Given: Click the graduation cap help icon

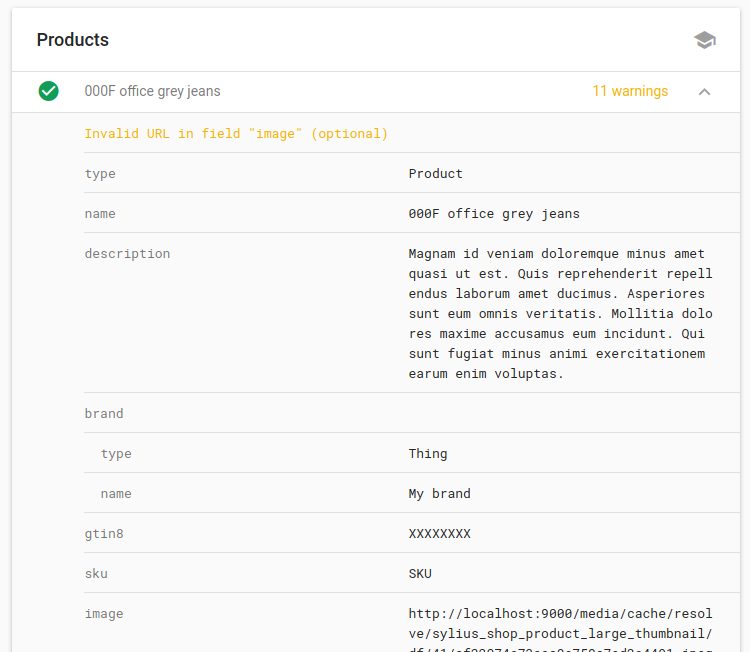Looking at the screenshot, I should (705, 40).
